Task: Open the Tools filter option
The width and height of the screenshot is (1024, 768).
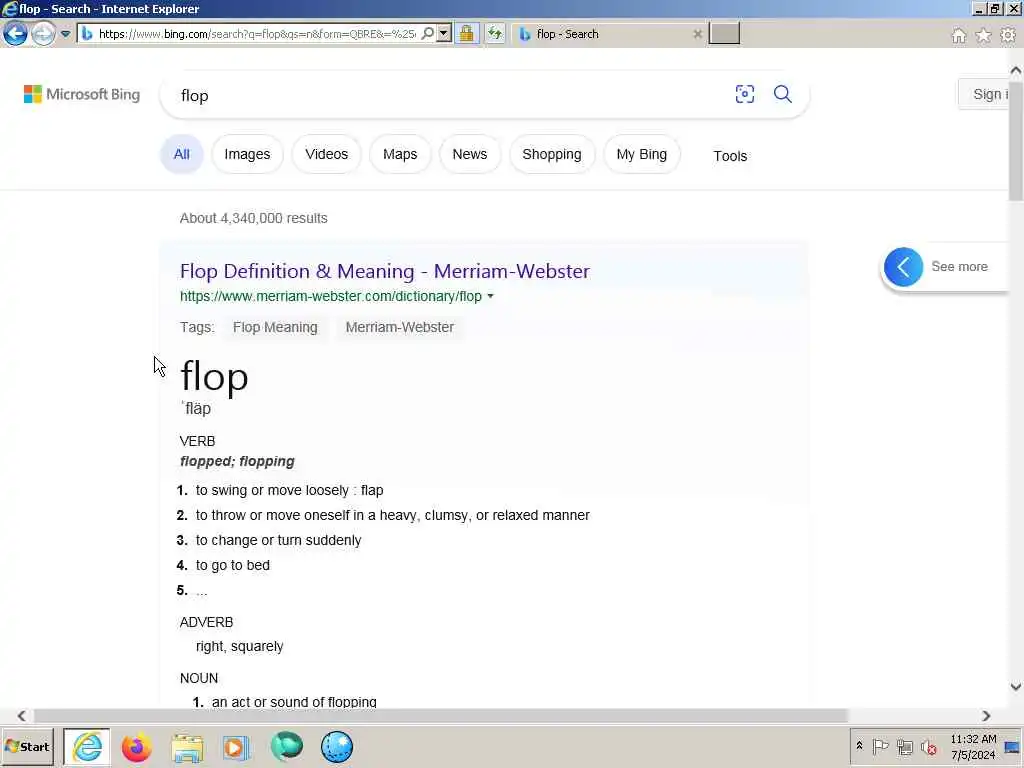Action: coord(730,156)
